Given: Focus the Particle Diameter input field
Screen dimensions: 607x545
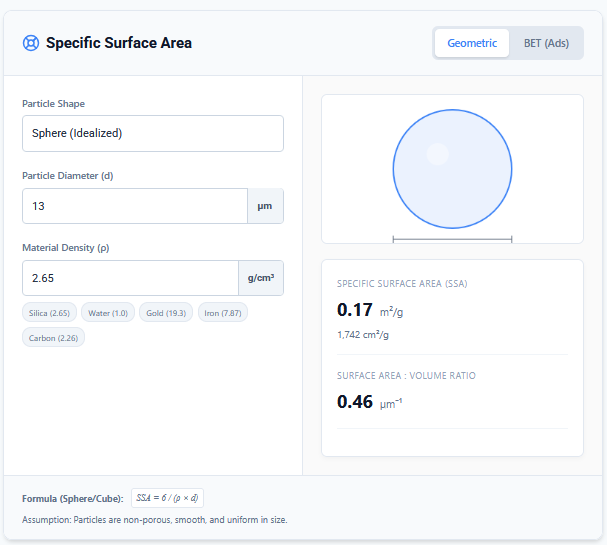Looking at the screenshot, I should (x=135, y=206).
